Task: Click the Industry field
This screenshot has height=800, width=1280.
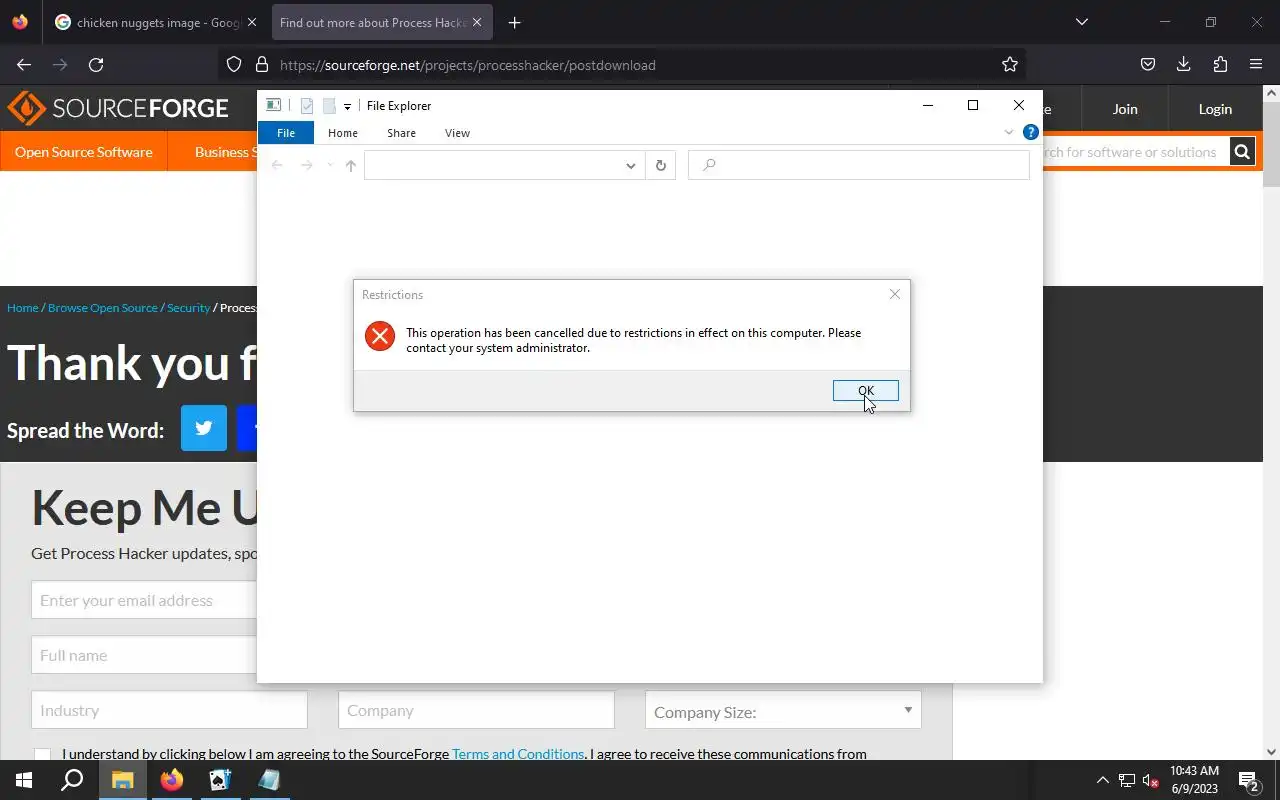Action: pos(169,710)
